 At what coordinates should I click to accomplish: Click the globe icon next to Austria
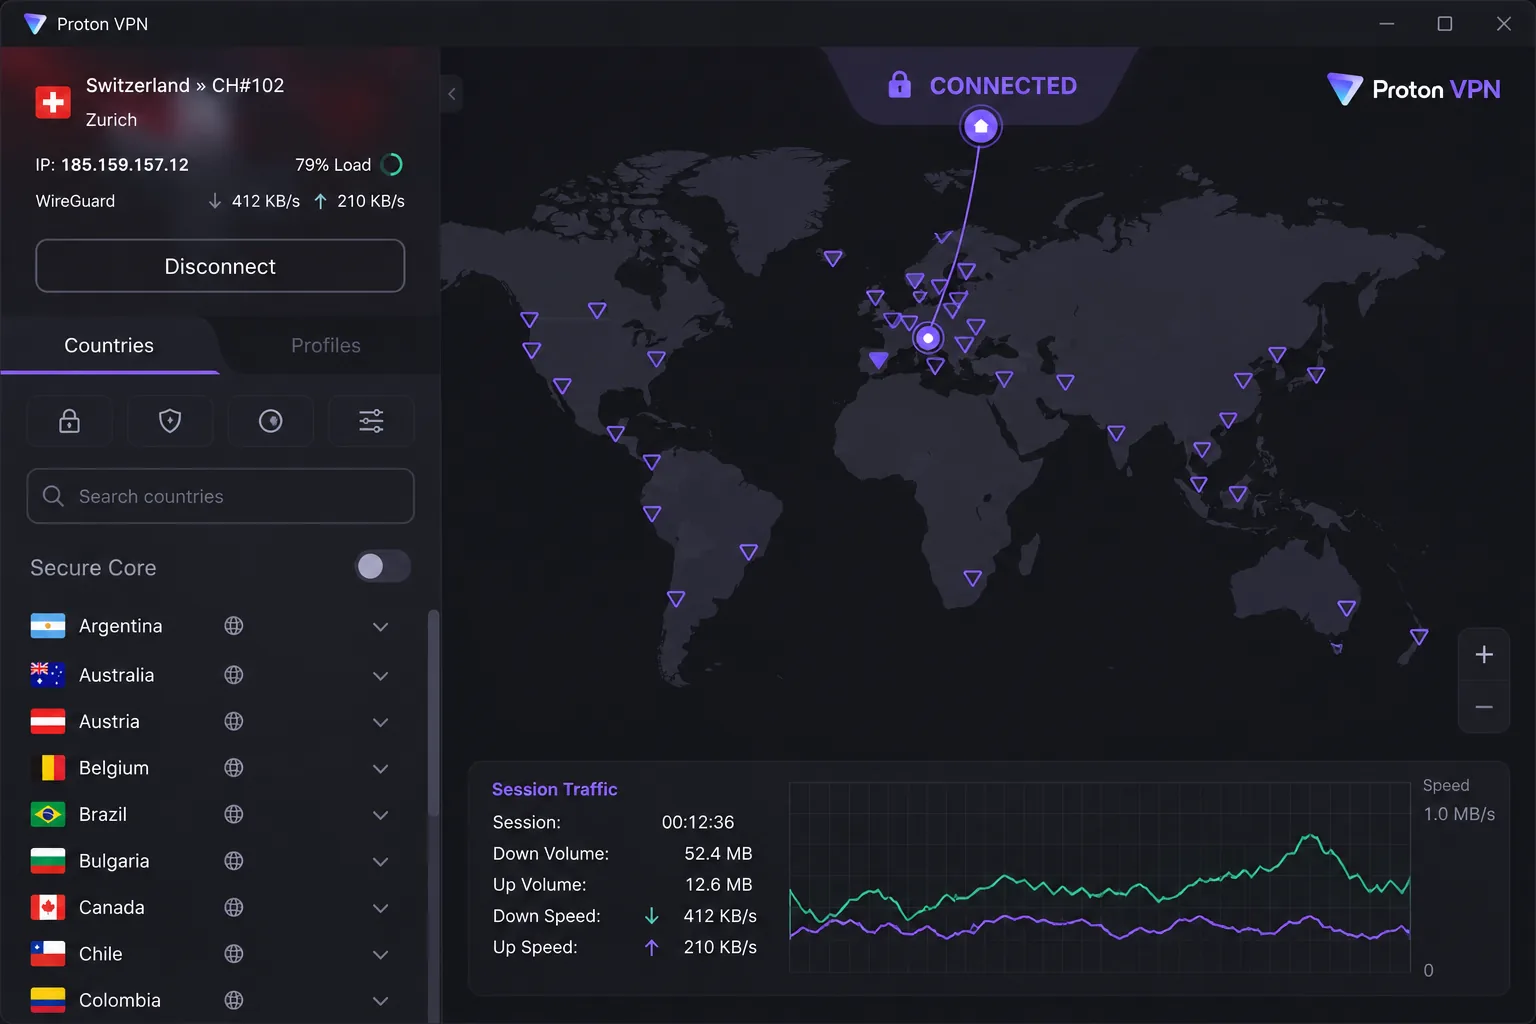click(x=234, y=721)
